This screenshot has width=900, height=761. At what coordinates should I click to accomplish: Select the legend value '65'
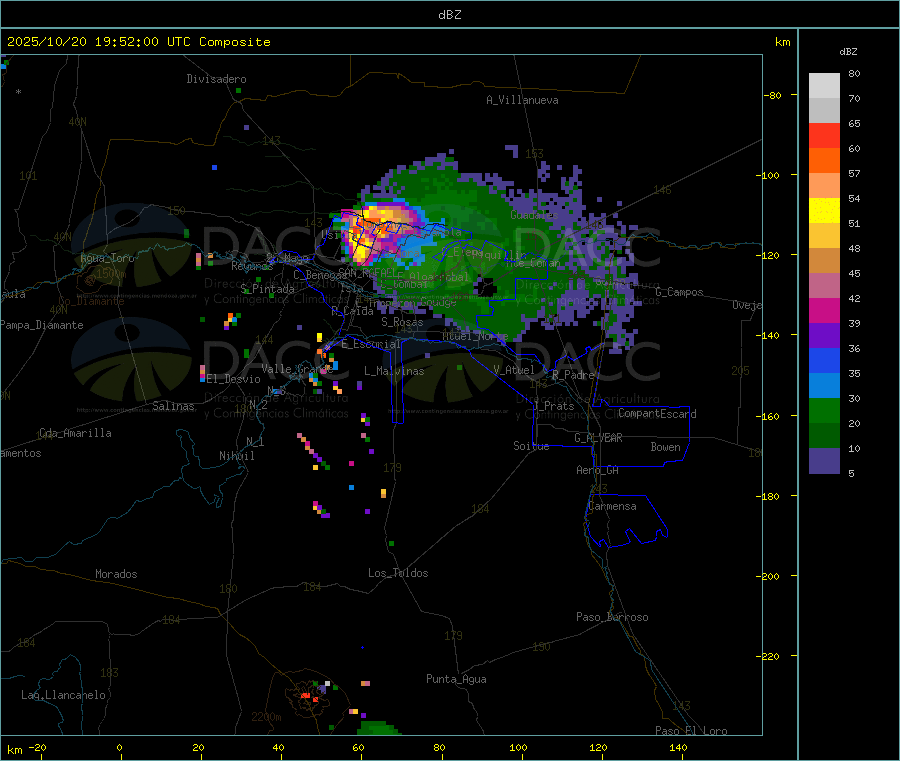[x=854, y=123]
